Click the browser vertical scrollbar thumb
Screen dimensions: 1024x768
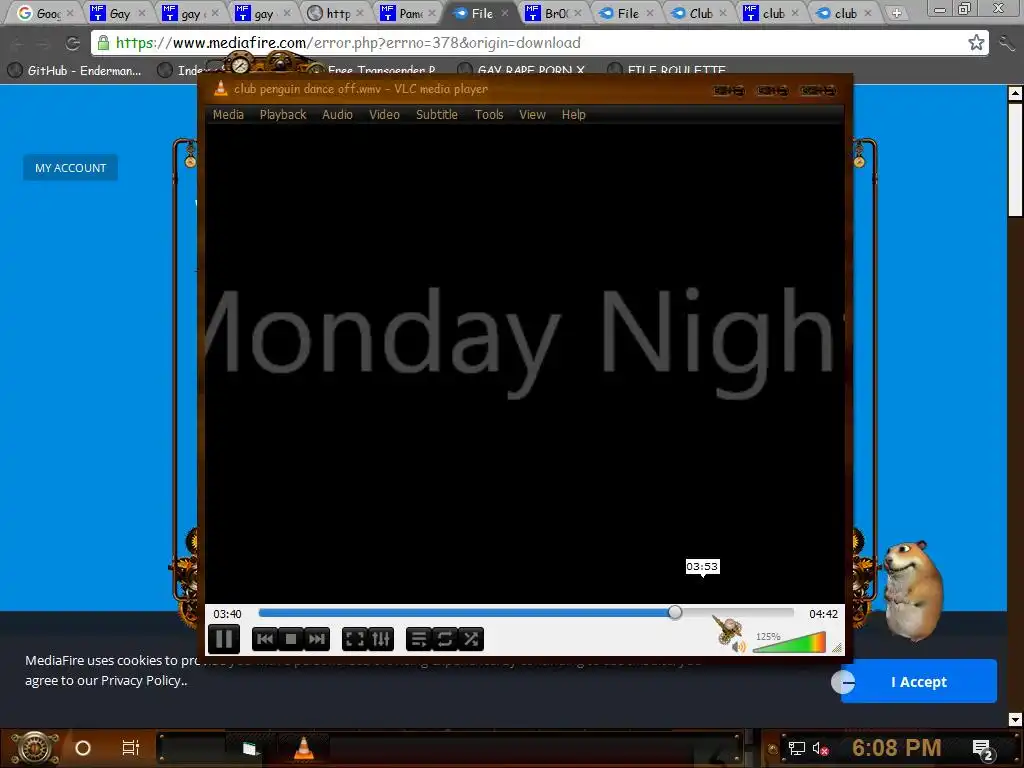coord(1015,160)
